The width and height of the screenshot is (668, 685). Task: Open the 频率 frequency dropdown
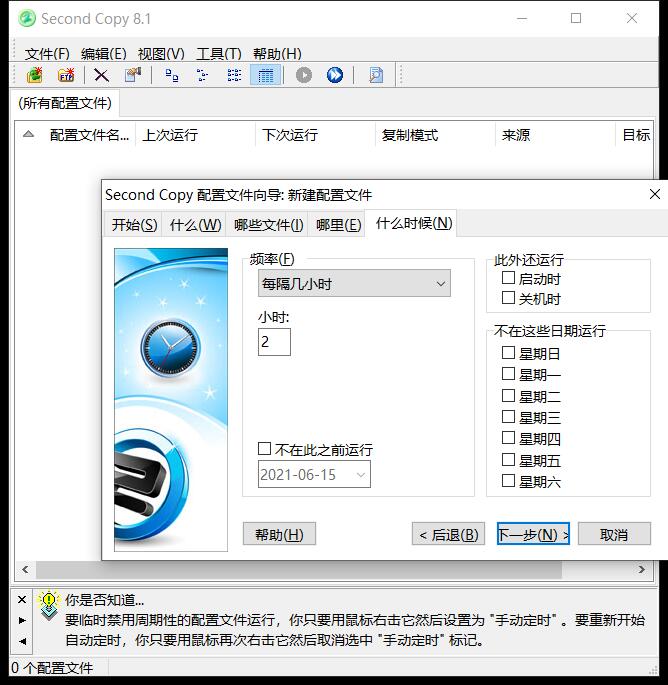tap(354, 284)
